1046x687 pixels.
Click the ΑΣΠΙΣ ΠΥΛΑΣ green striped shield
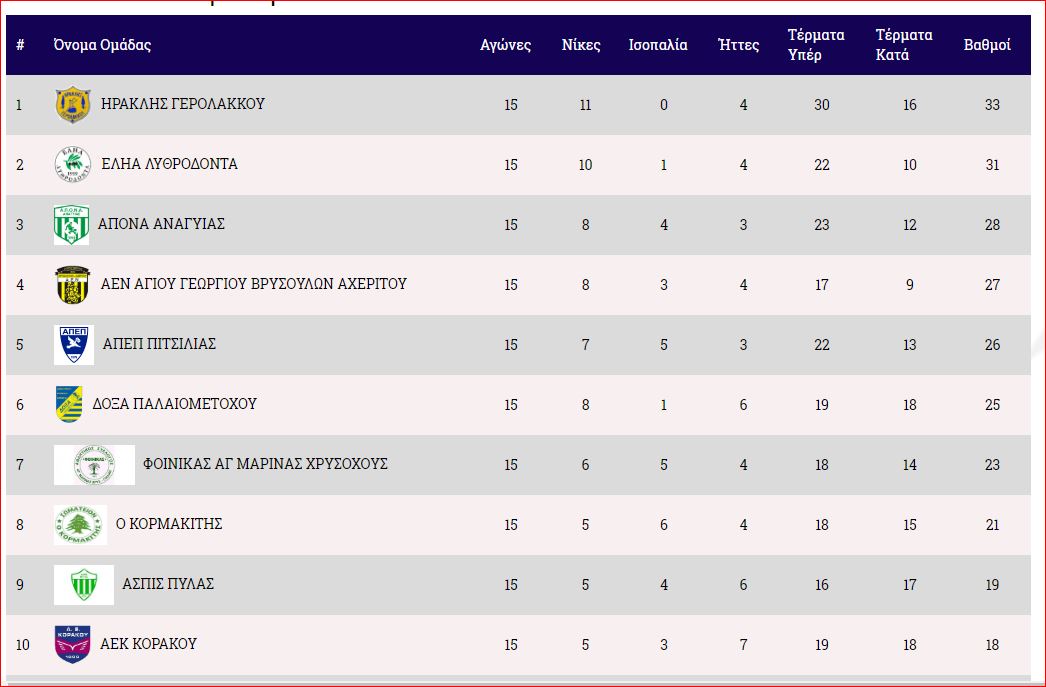[84, 585]
